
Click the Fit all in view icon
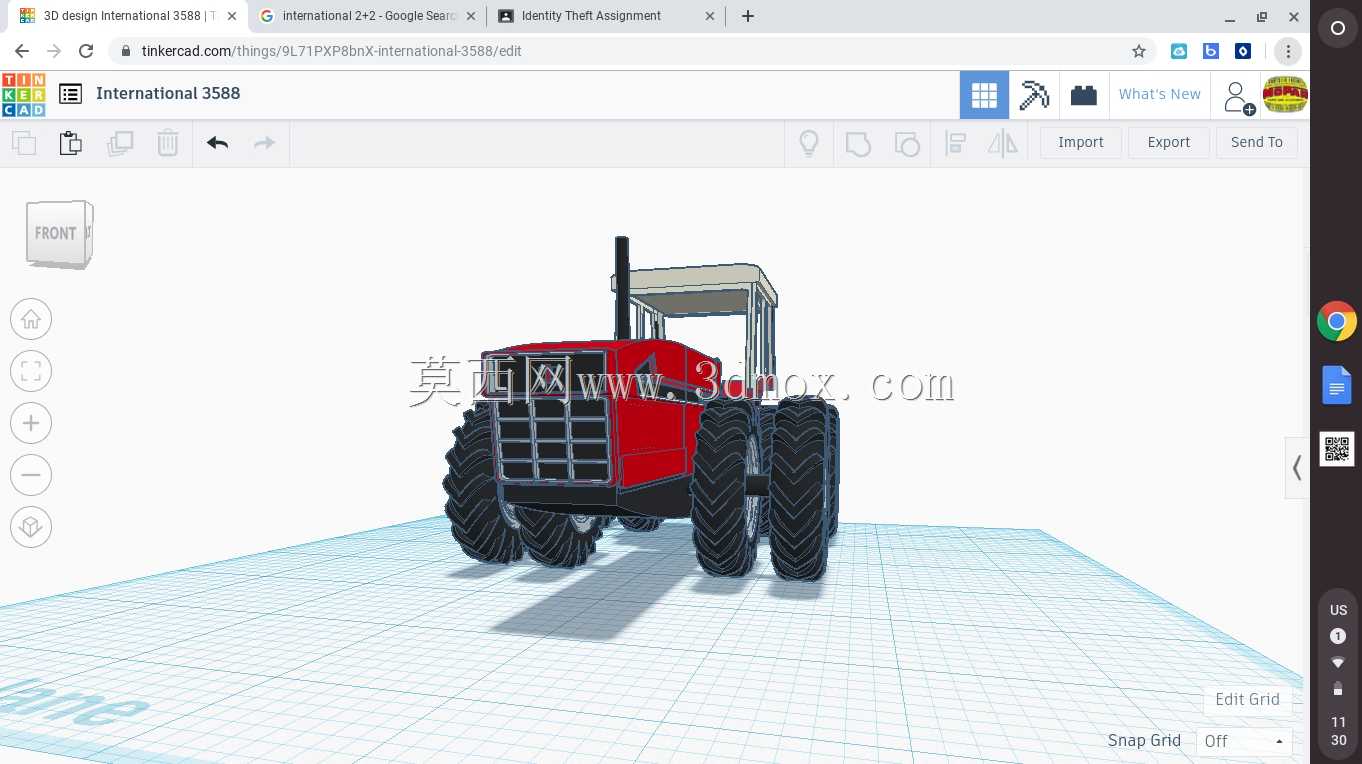pos(31,371)
